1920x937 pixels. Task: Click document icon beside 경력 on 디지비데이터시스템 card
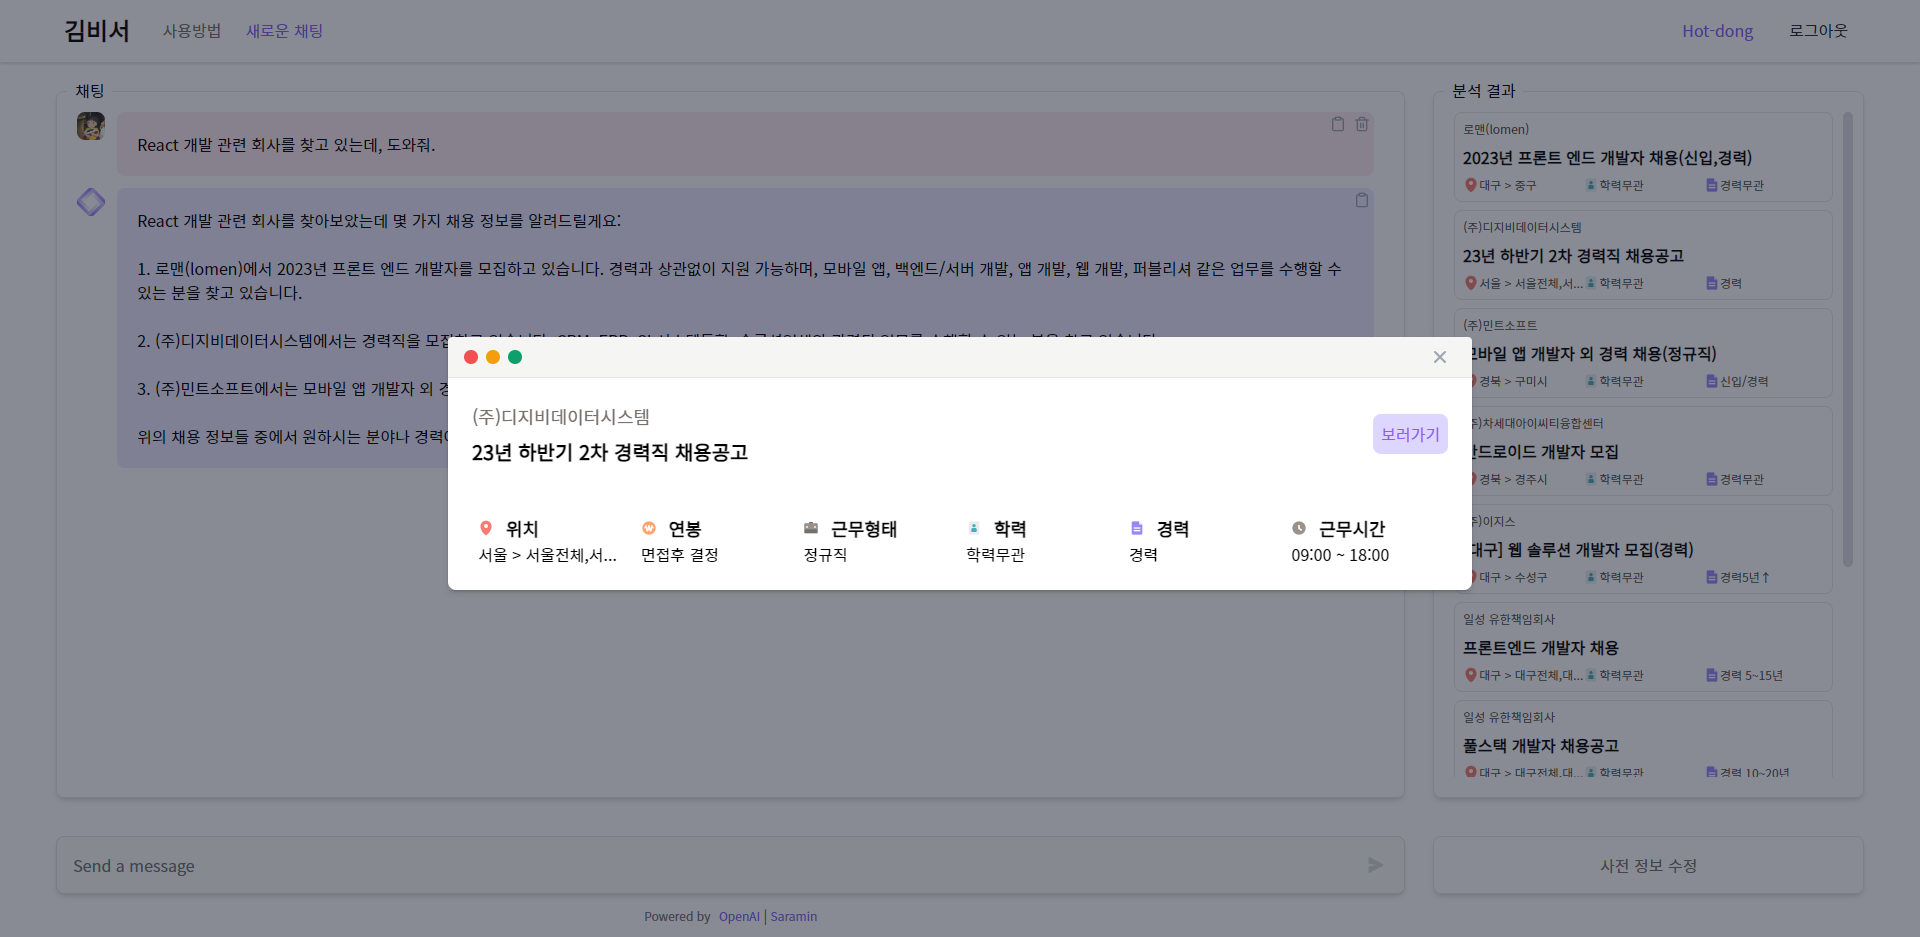(1712, 283)
